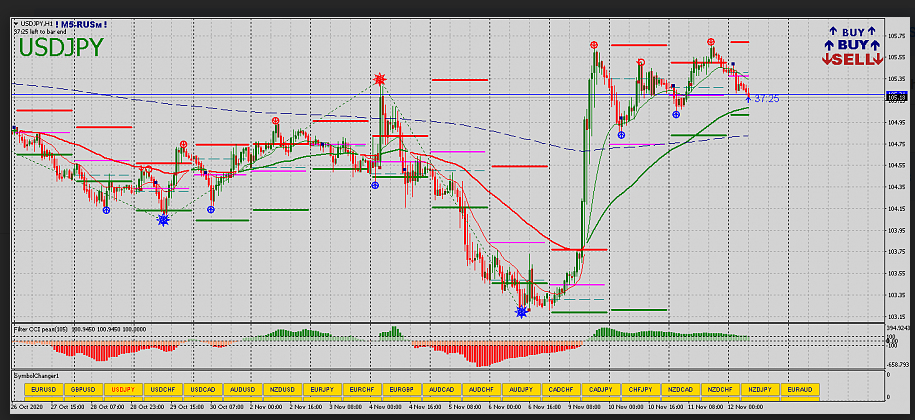The height and width of the screenshot is (420, 915).
Task: Choose EURGBP in symbol changer
Action: tap(401, 389)
